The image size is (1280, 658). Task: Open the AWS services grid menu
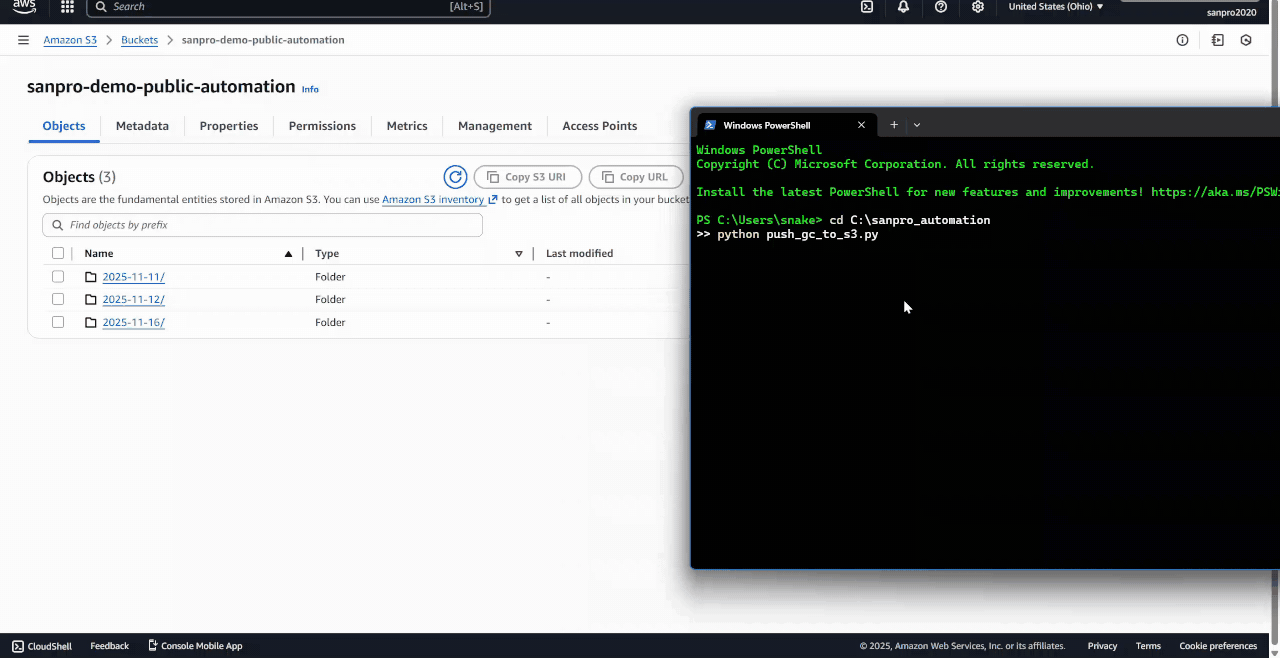66,7
